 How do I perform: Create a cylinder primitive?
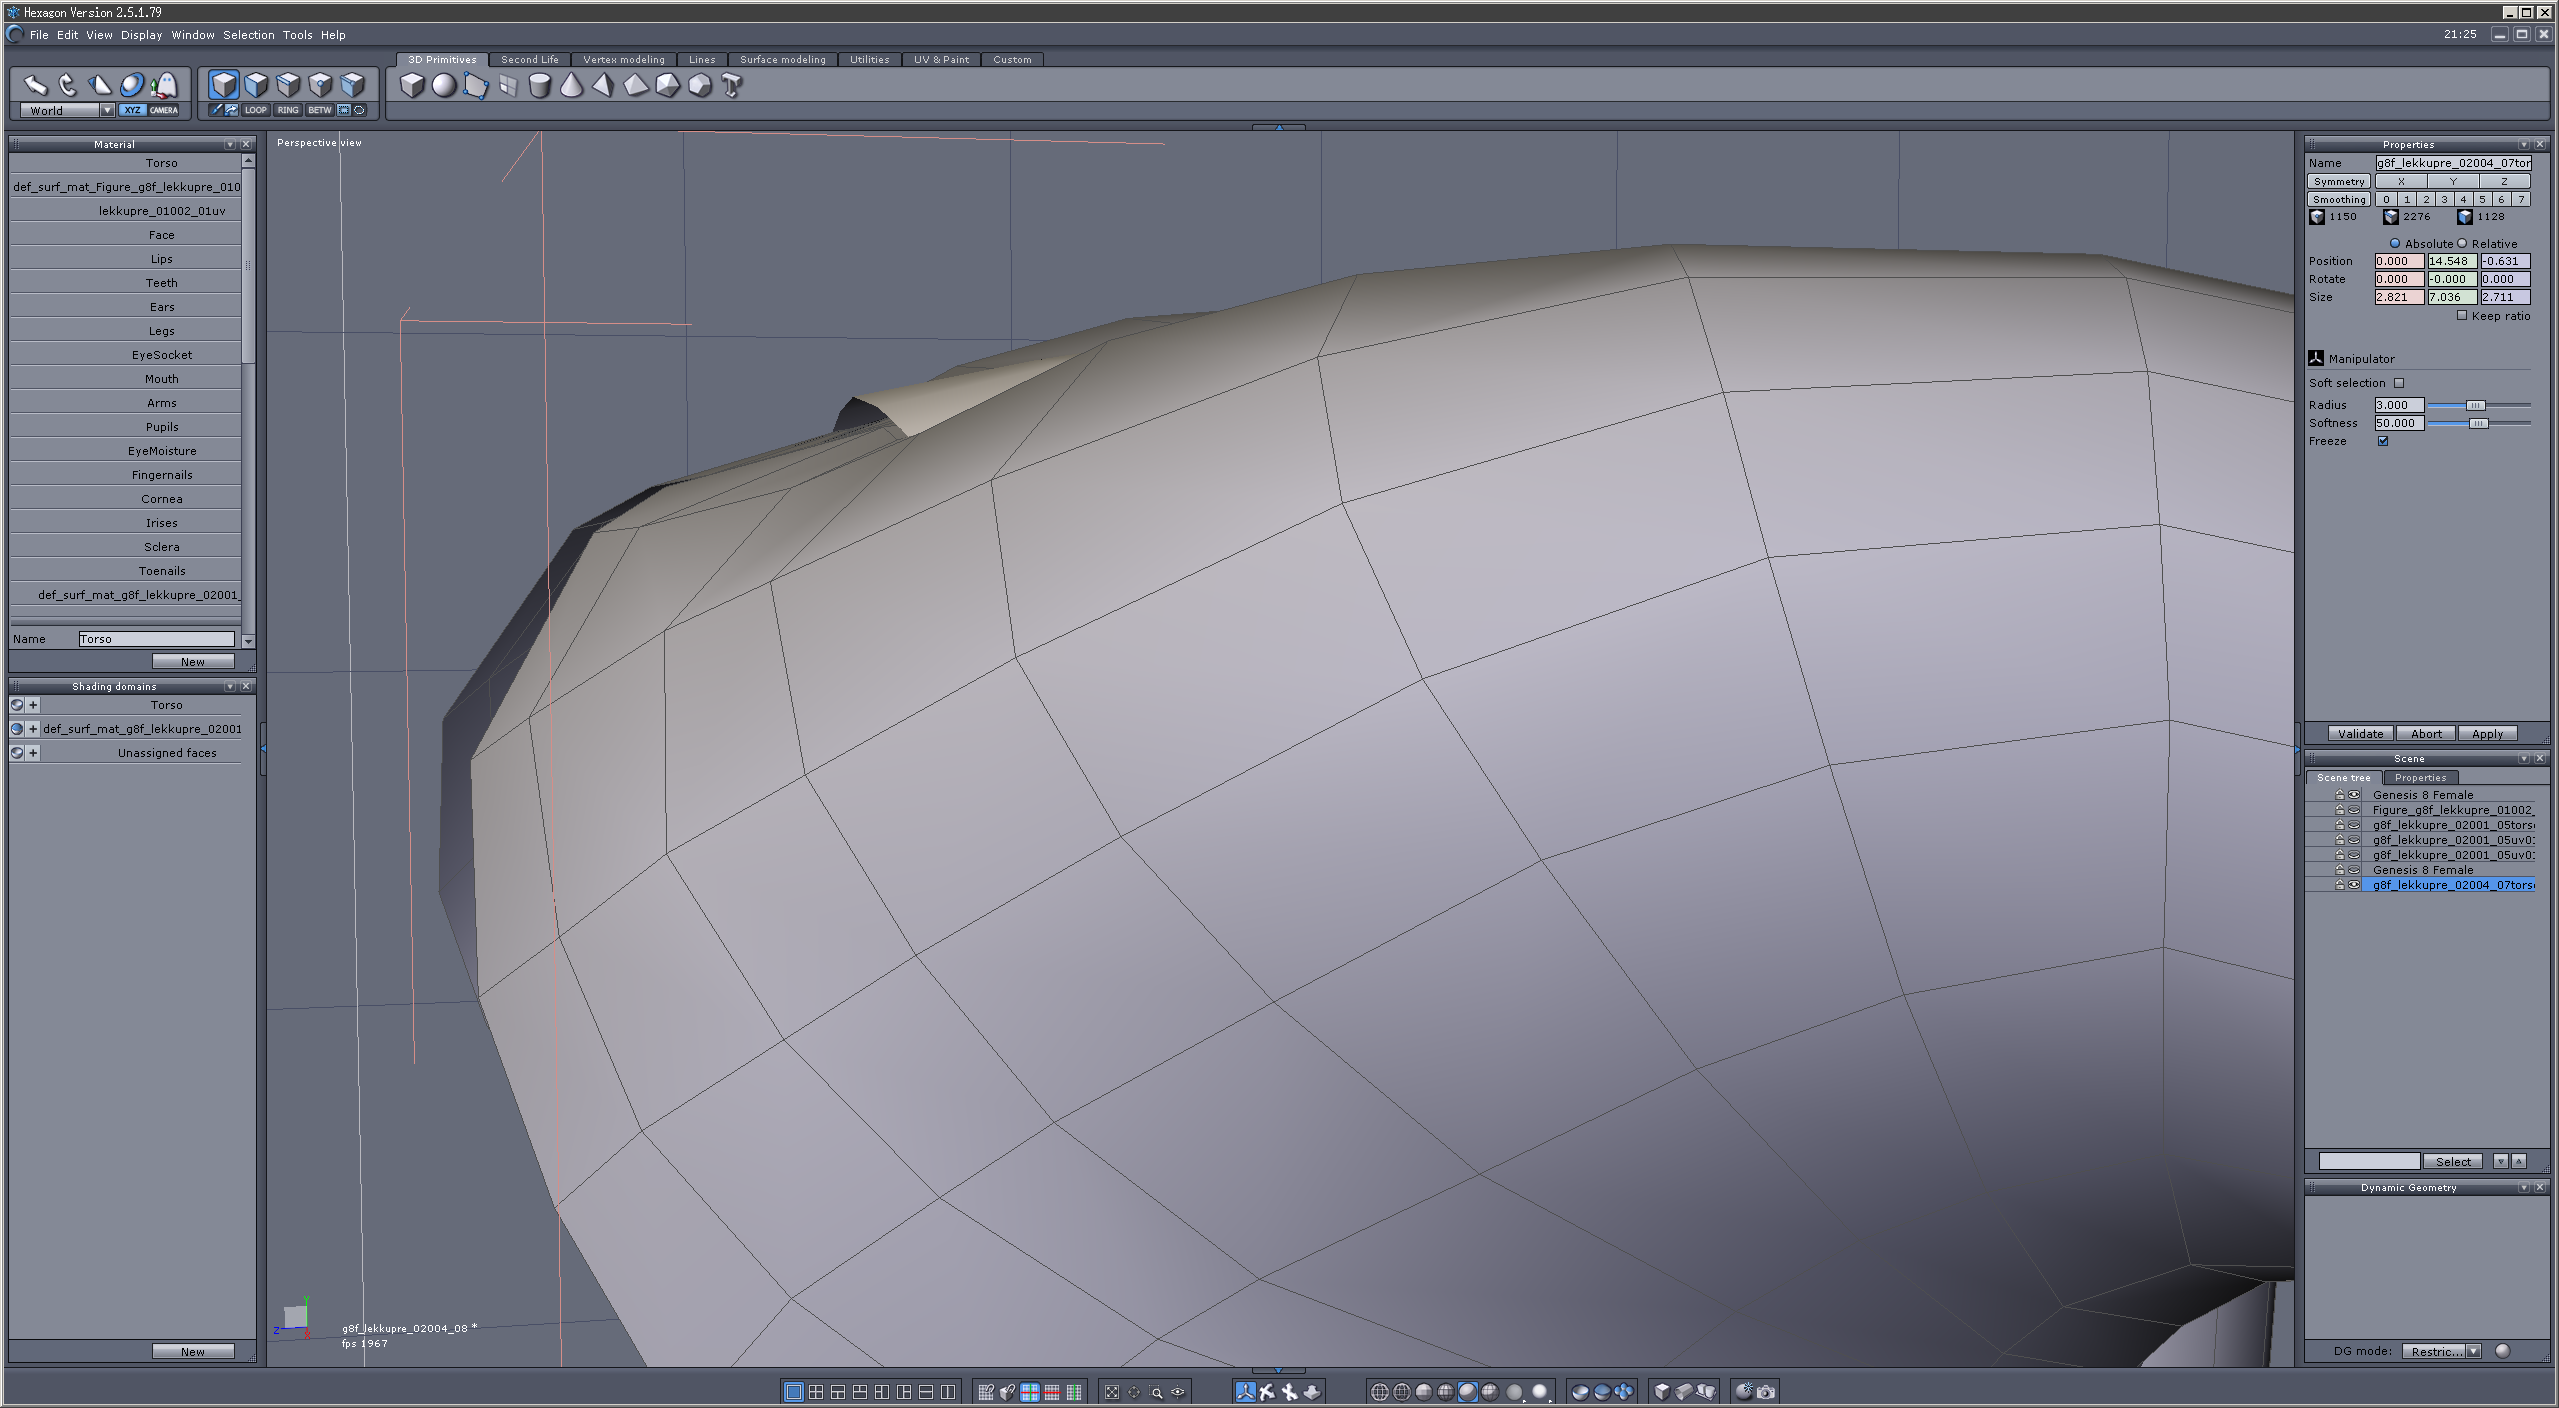539,86
